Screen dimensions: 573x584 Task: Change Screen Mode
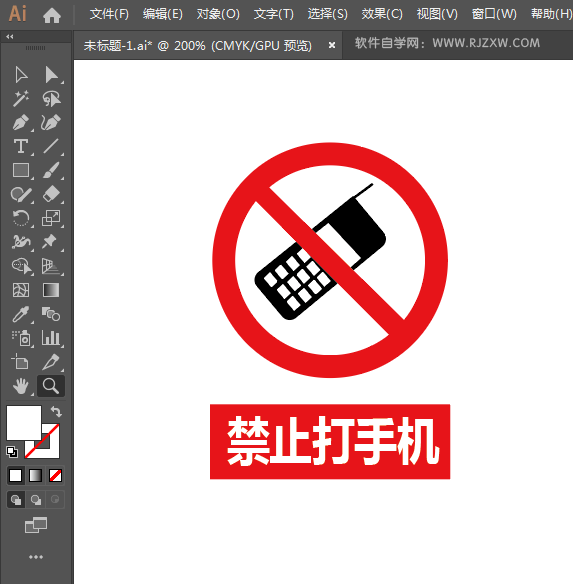[x=36, y=525]
